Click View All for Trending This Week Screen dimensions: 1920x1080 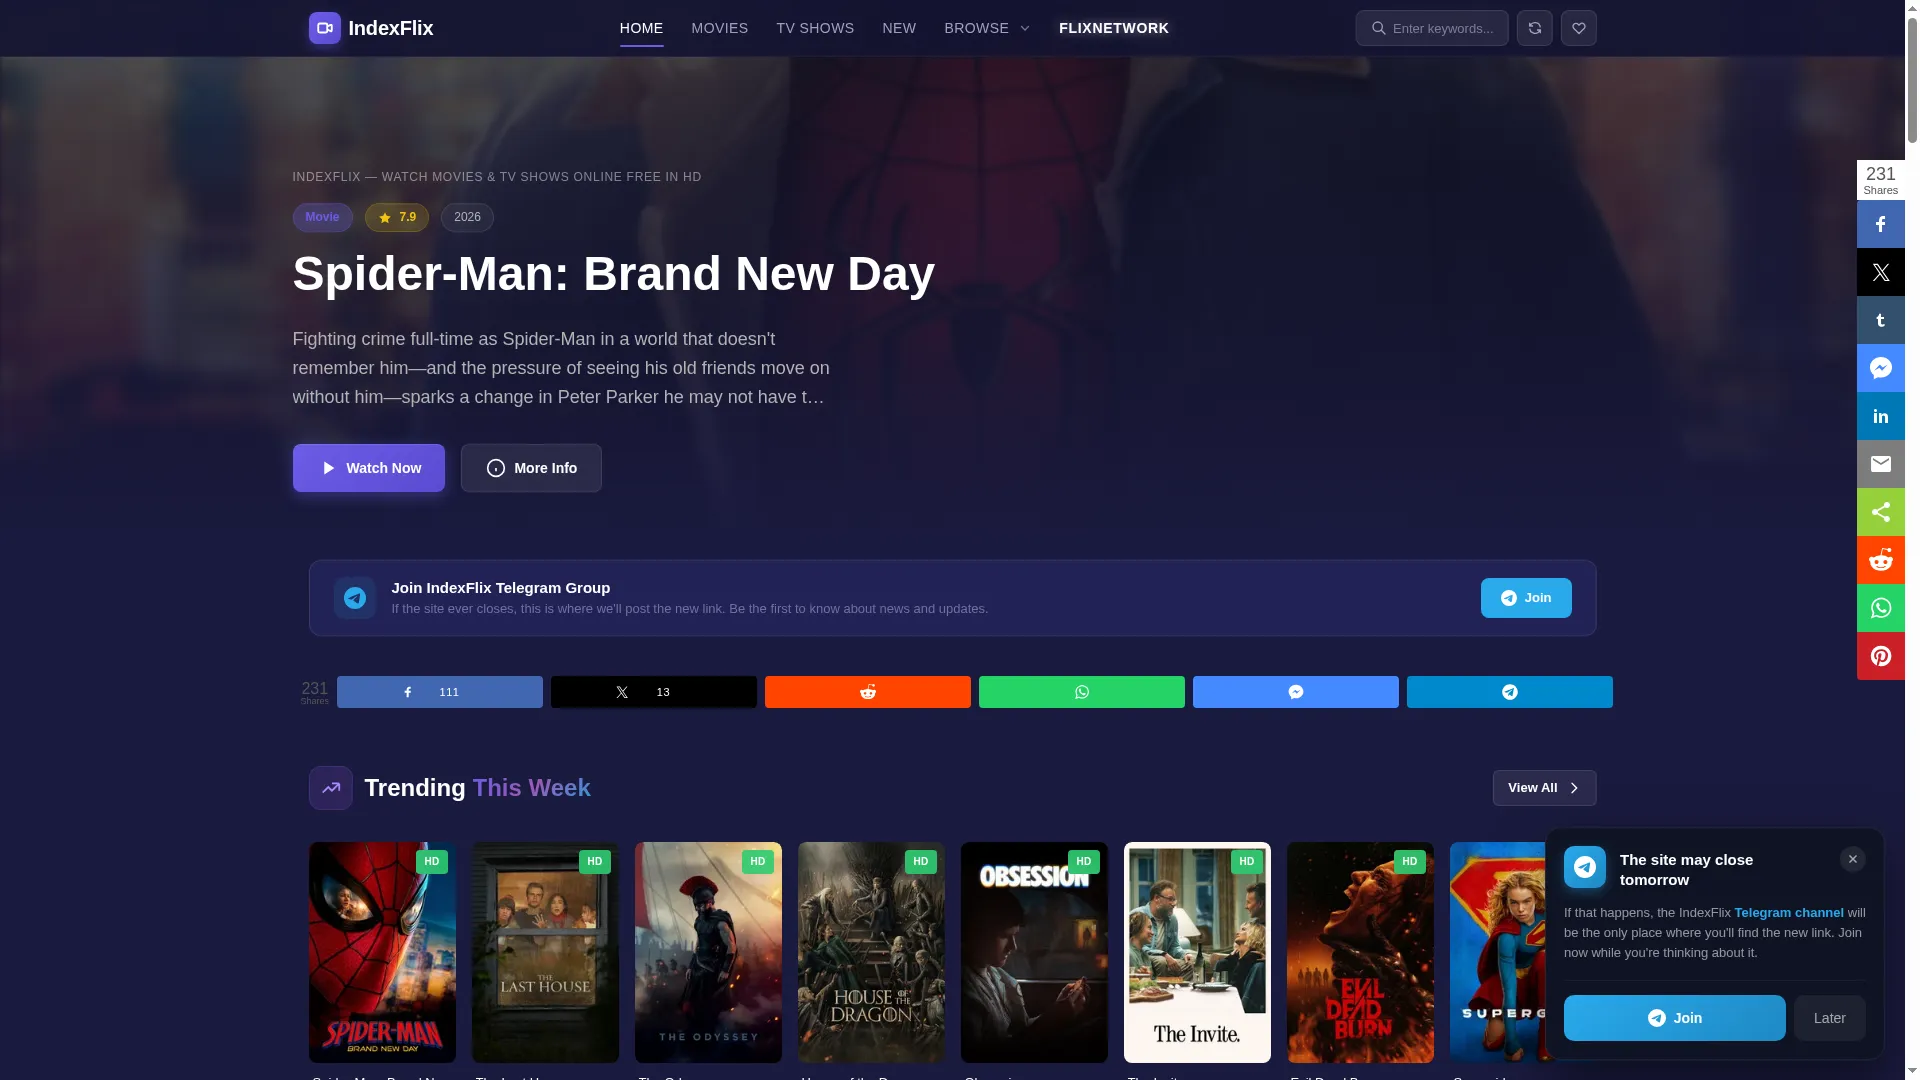[1544, 788]
